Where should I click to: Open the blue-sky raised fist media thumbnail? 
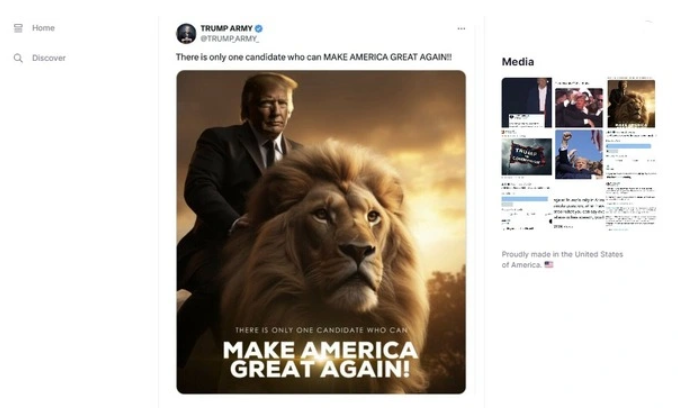(x=579, y=155)
